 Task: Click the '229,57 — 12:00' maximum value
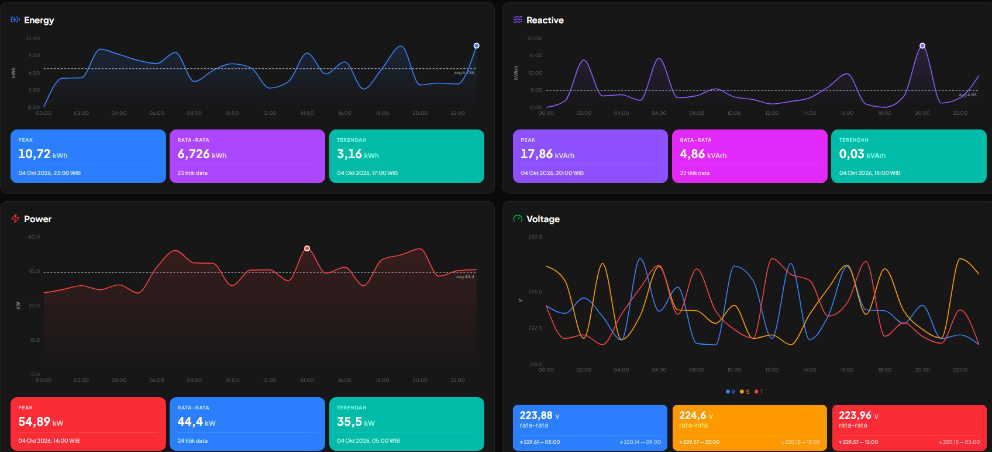[857, 441]
